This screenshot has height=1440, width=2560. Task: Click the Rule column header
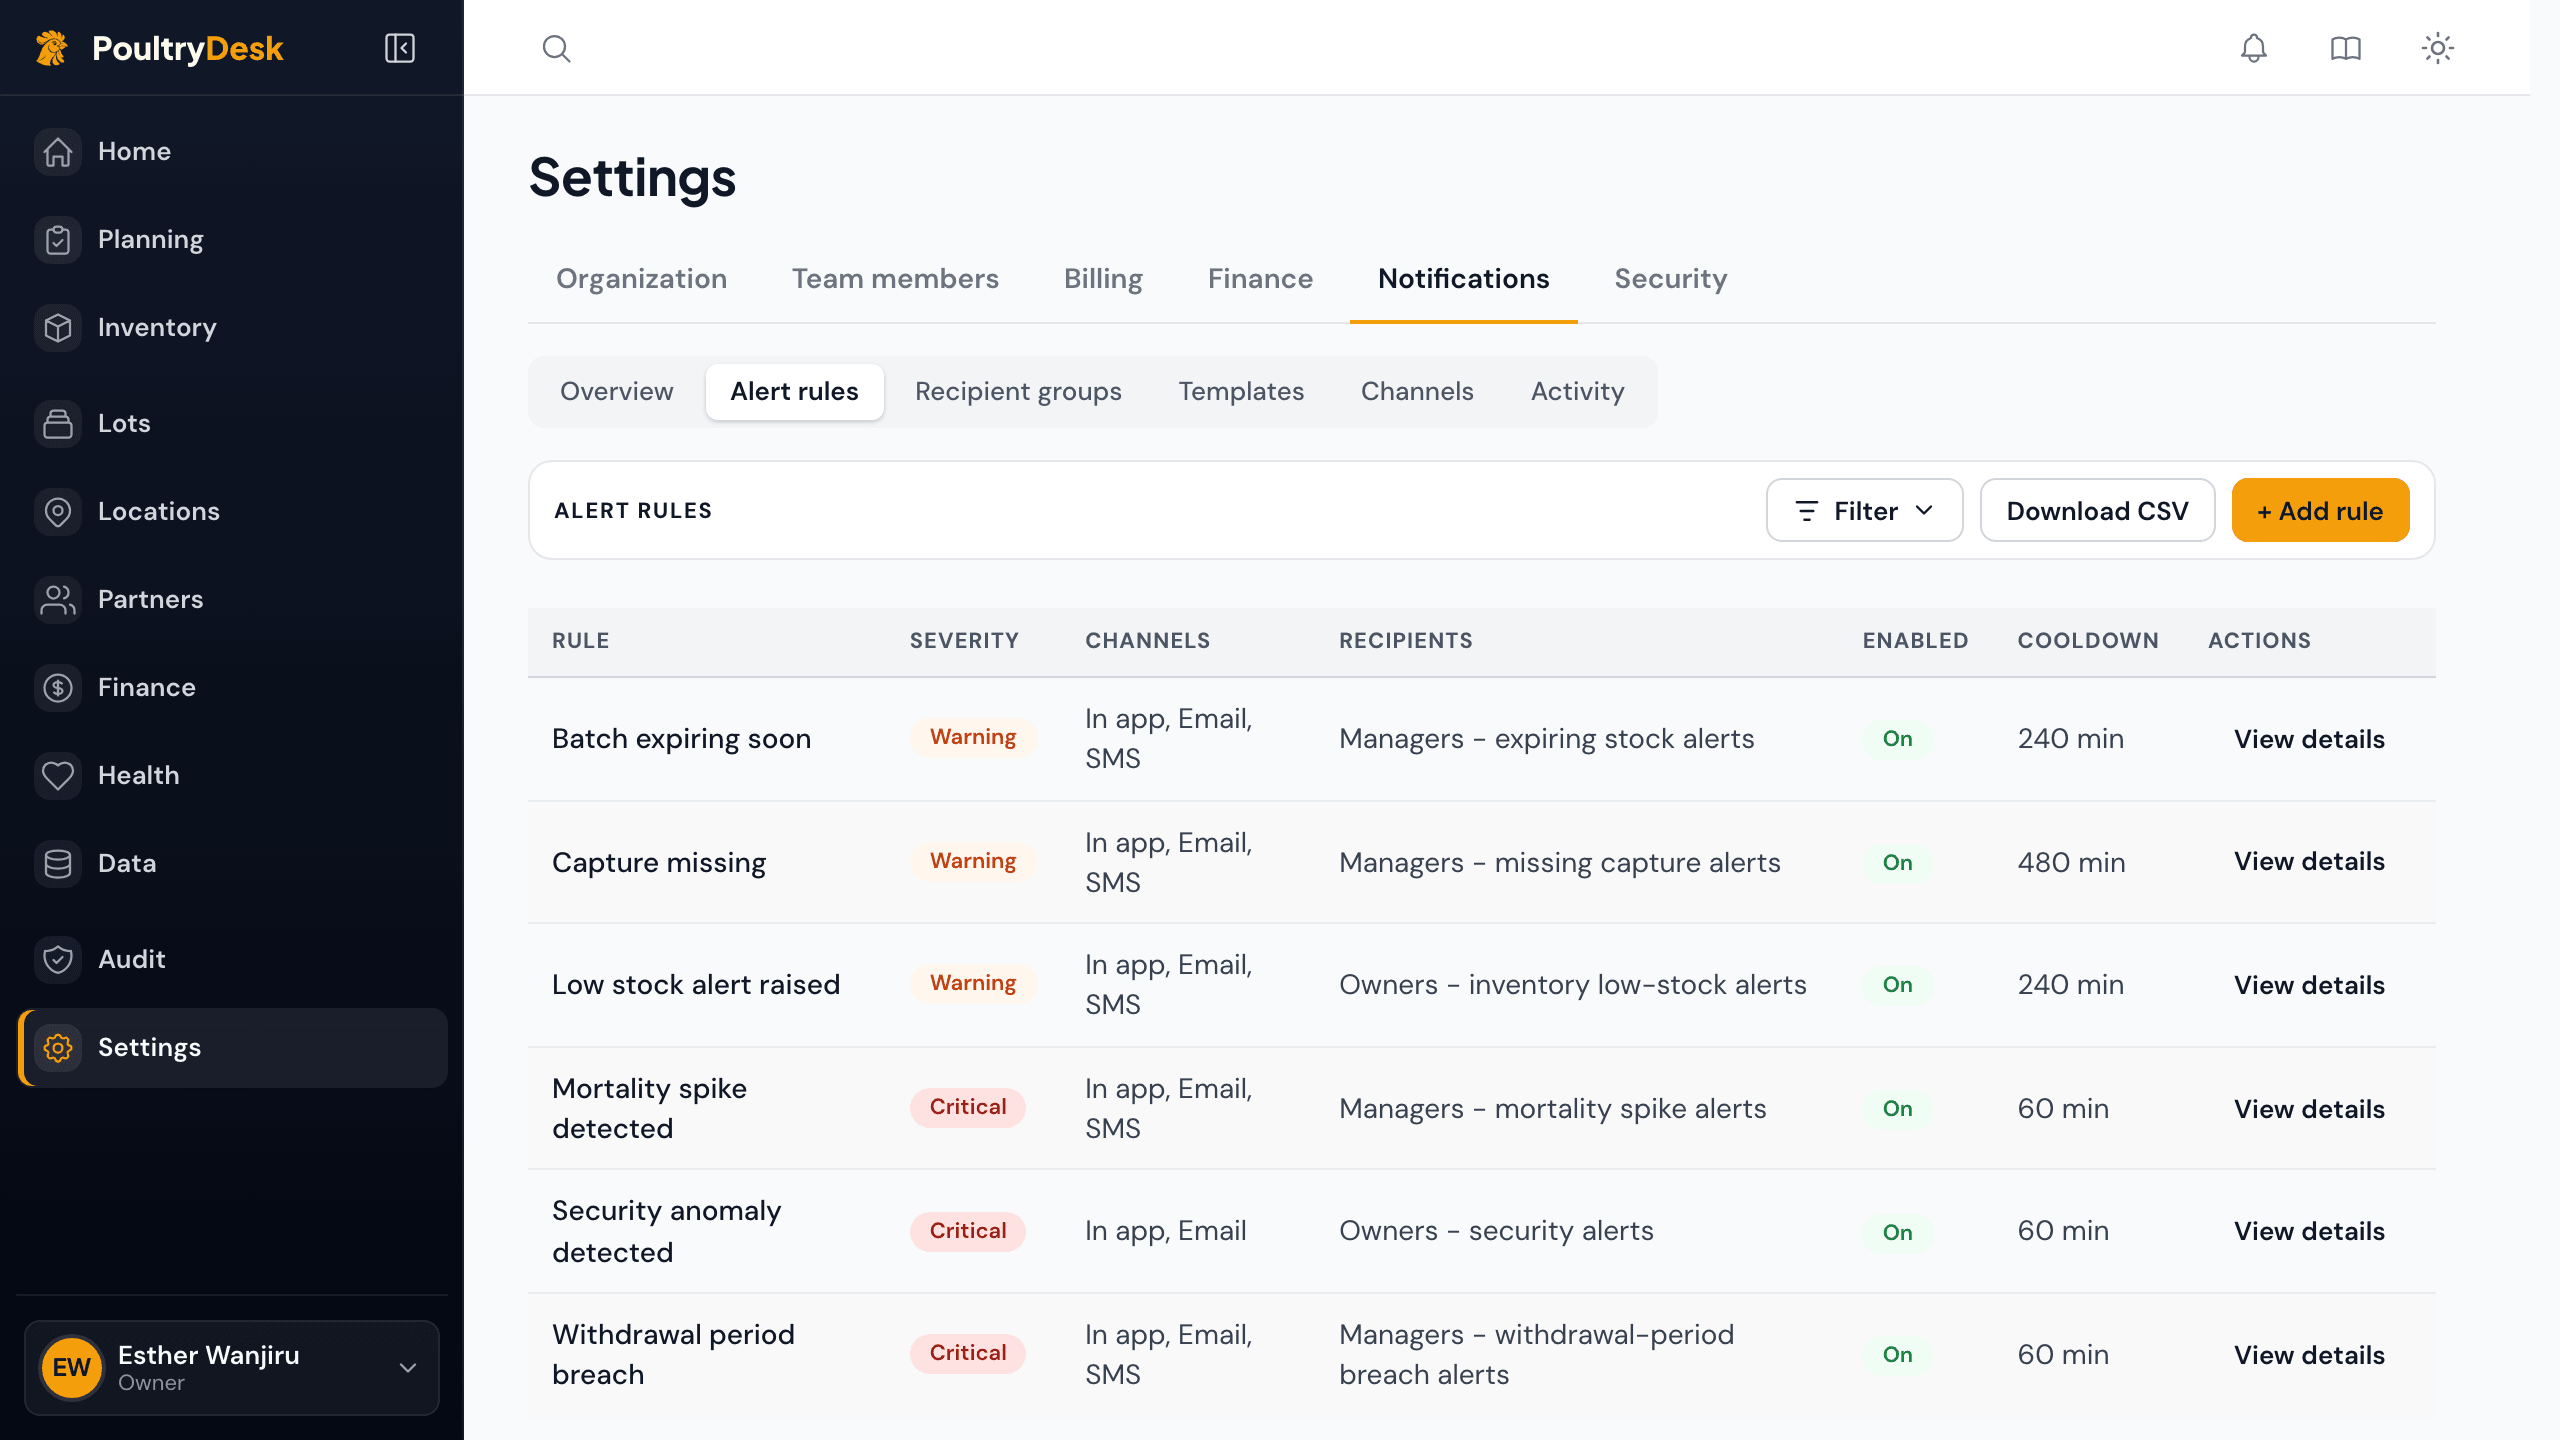tap(580, 641)
